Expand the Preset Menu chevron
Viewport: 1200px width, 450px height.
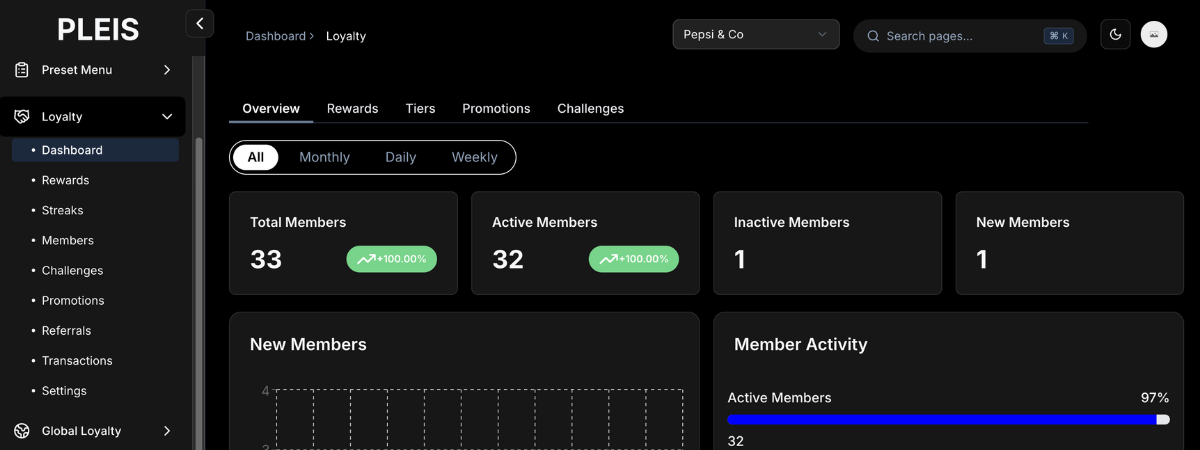pos(167,70)
